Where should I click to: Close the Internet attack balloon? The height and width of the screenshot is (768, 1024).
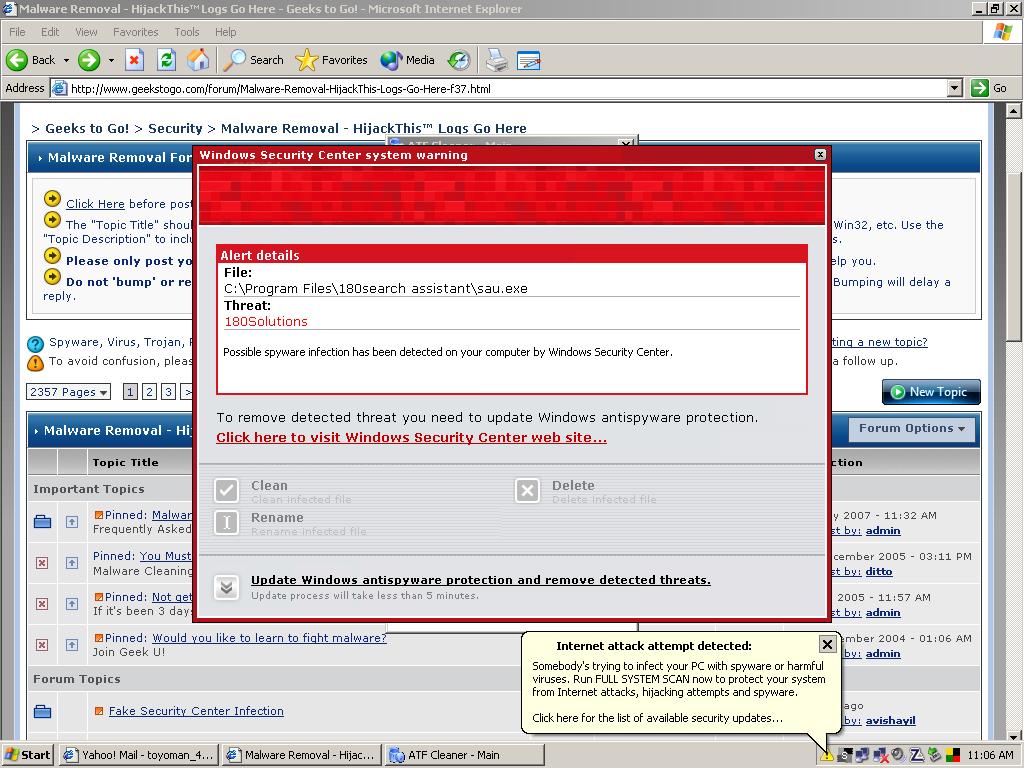pyautogui.click(x=827, y=645)
